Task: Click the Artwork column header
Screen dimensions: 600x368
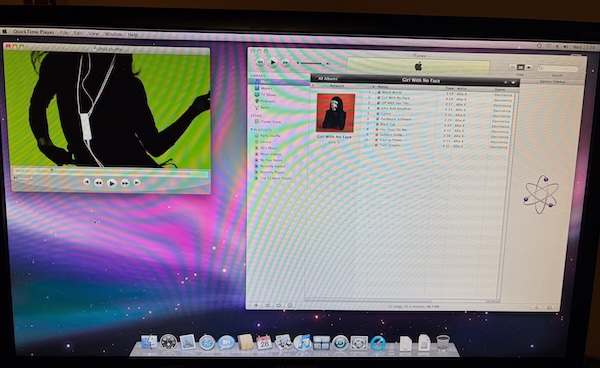Action: 337,86
